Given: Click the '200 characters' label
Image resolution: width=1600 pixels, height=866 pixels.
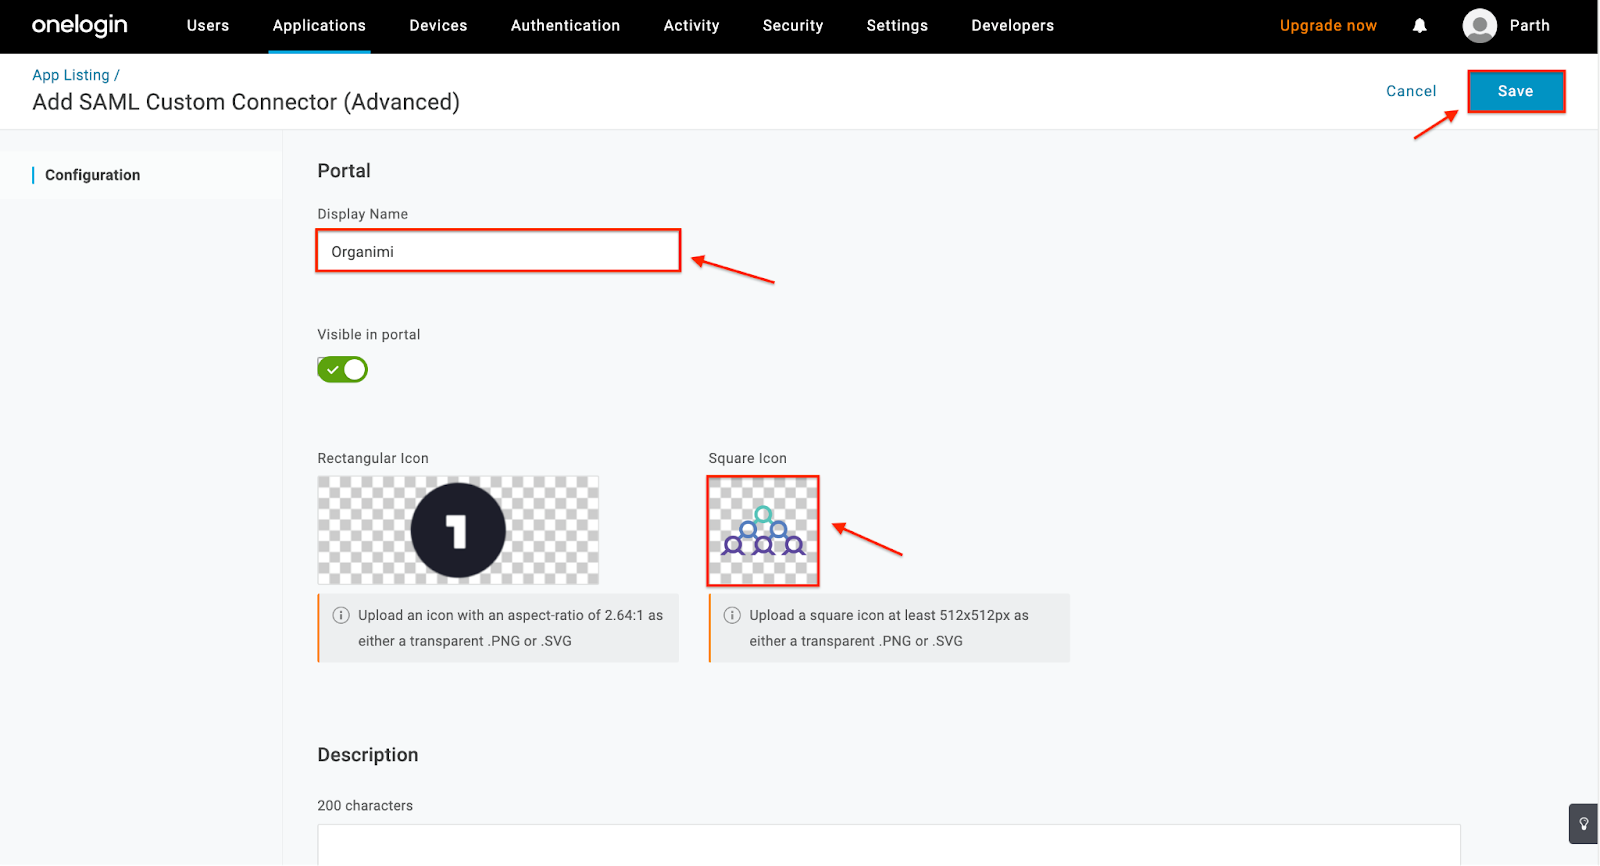Looking at the screenshot, I should click(365, 806).
